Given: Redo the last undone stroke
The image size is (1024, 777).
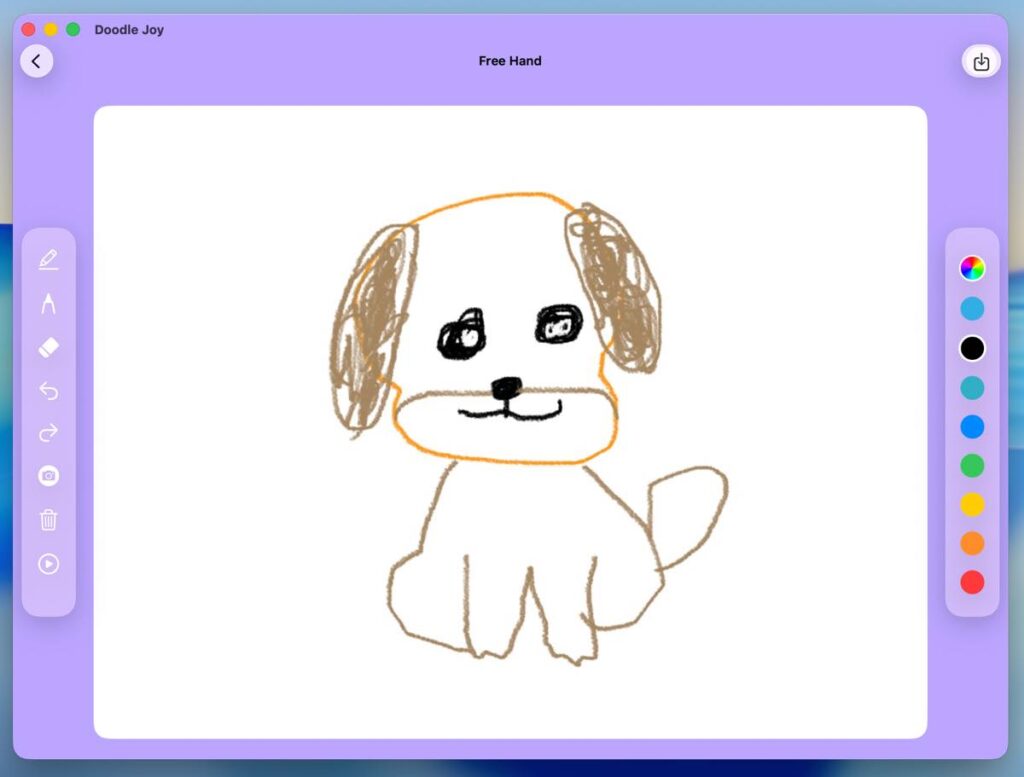Looking at the screenshot, I should pyautogui.click(x=48, y=433).
